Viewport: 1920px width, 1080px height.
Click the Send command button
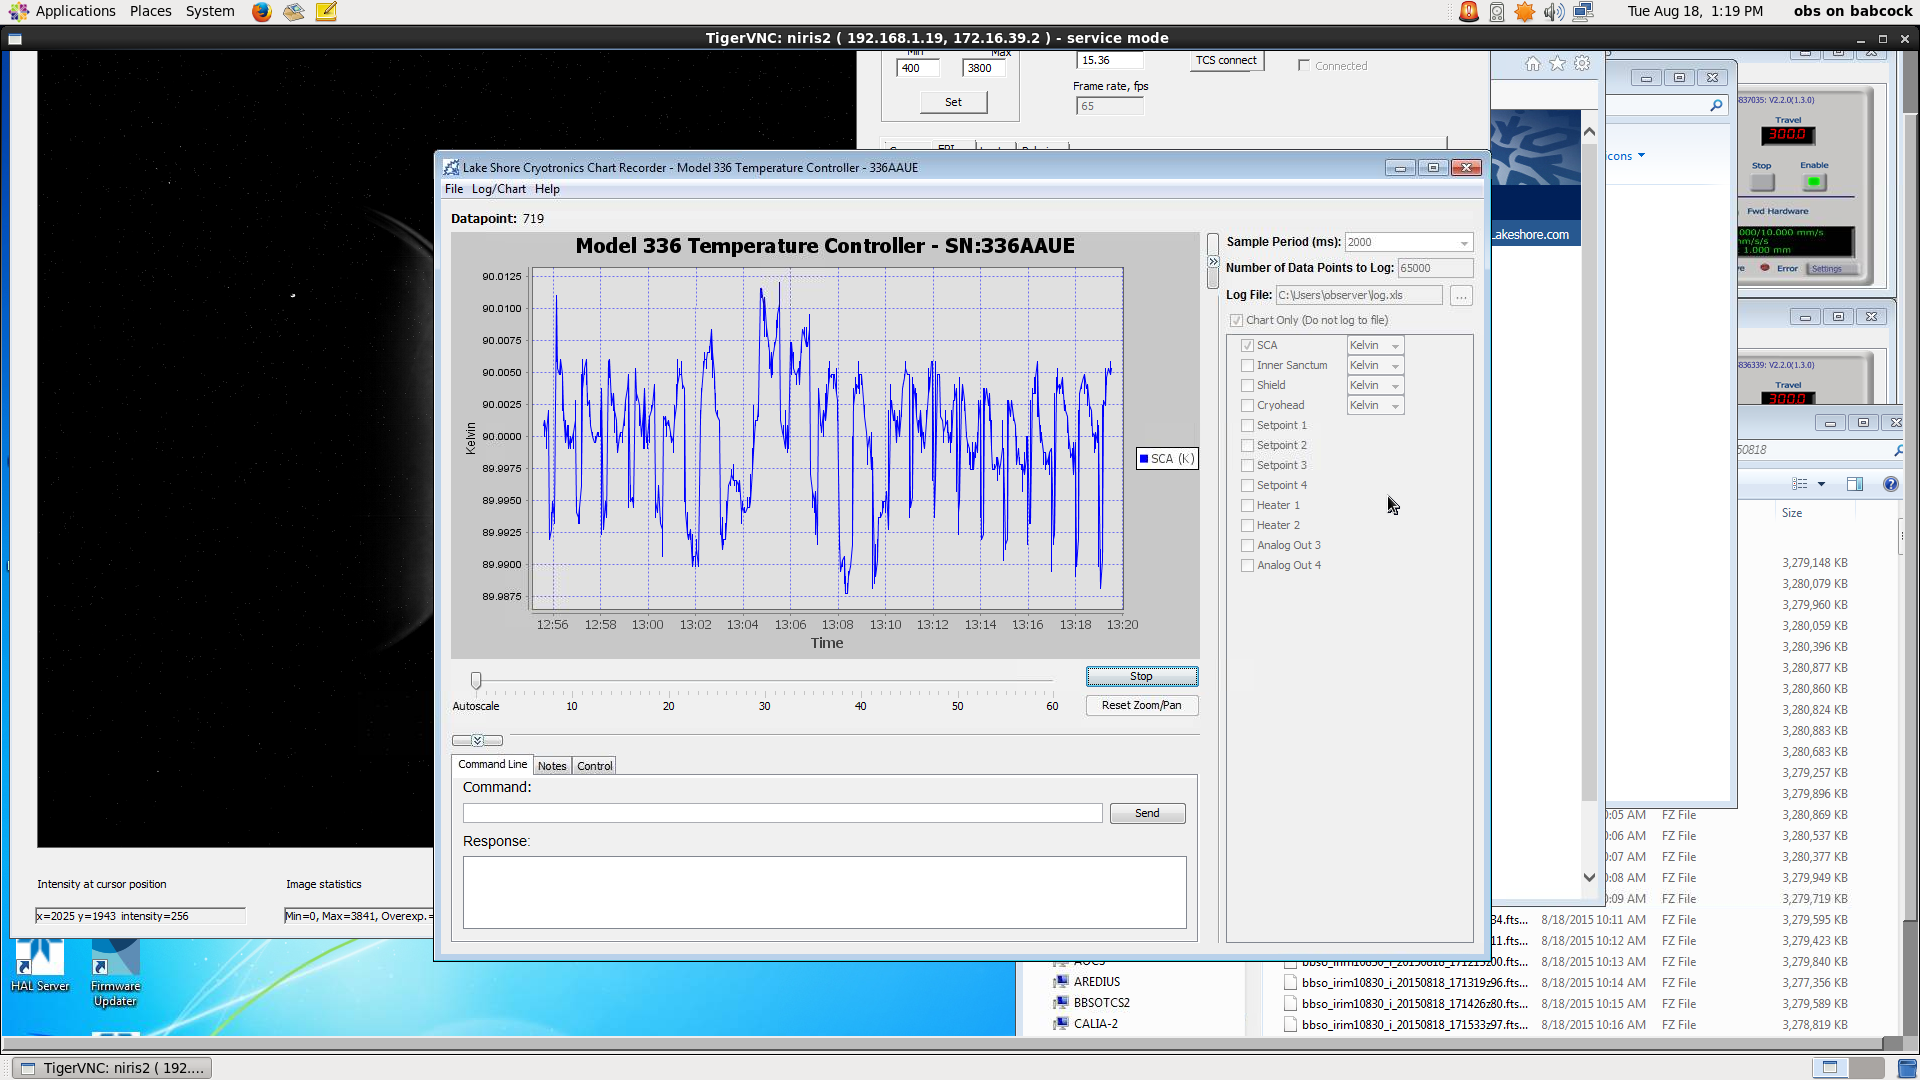[1147, 814]
